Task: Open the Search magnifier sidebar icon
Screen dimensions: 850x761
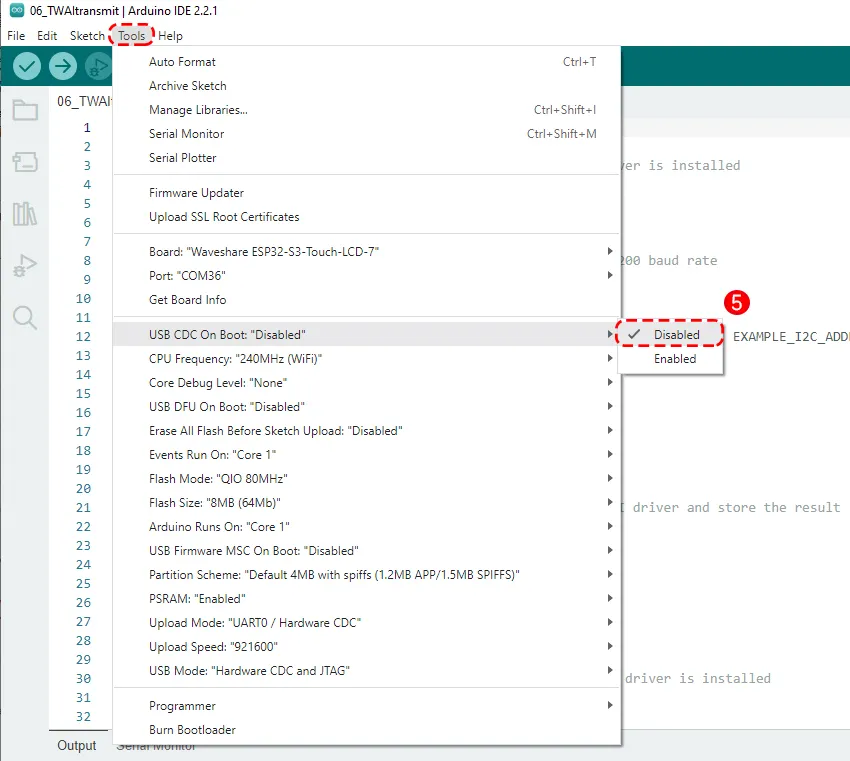Action: click(x=25, y=318)
